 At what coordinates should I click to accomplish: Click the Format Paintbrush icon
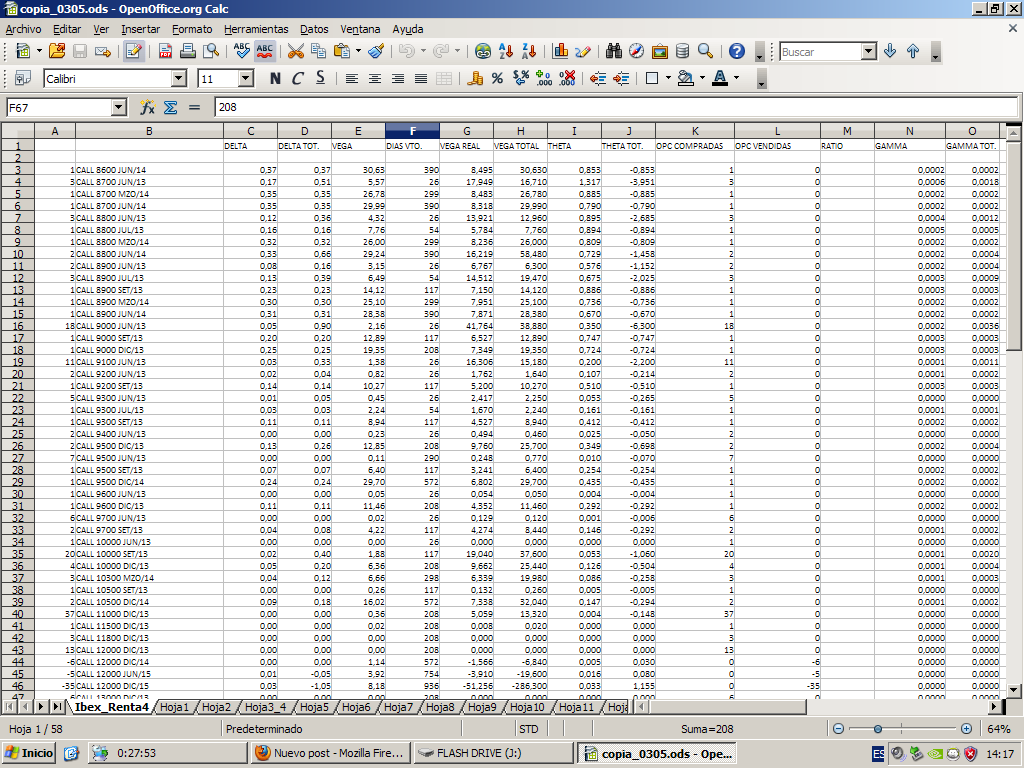point(376,51)
